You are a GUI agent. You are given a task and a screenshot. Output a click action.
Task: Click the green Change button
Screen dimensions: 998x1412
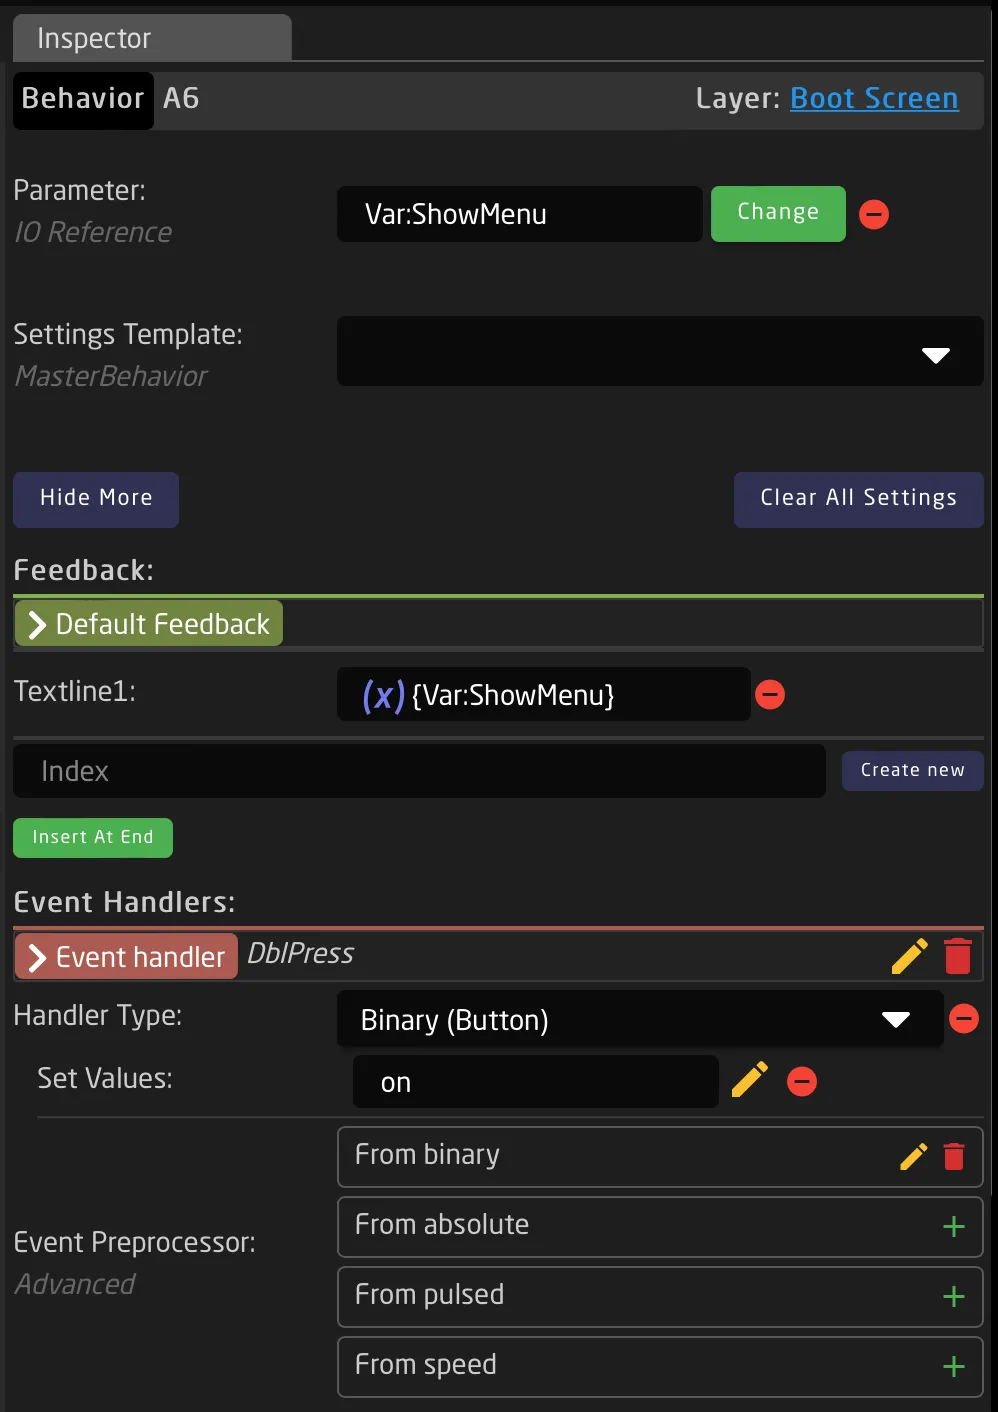778,213
